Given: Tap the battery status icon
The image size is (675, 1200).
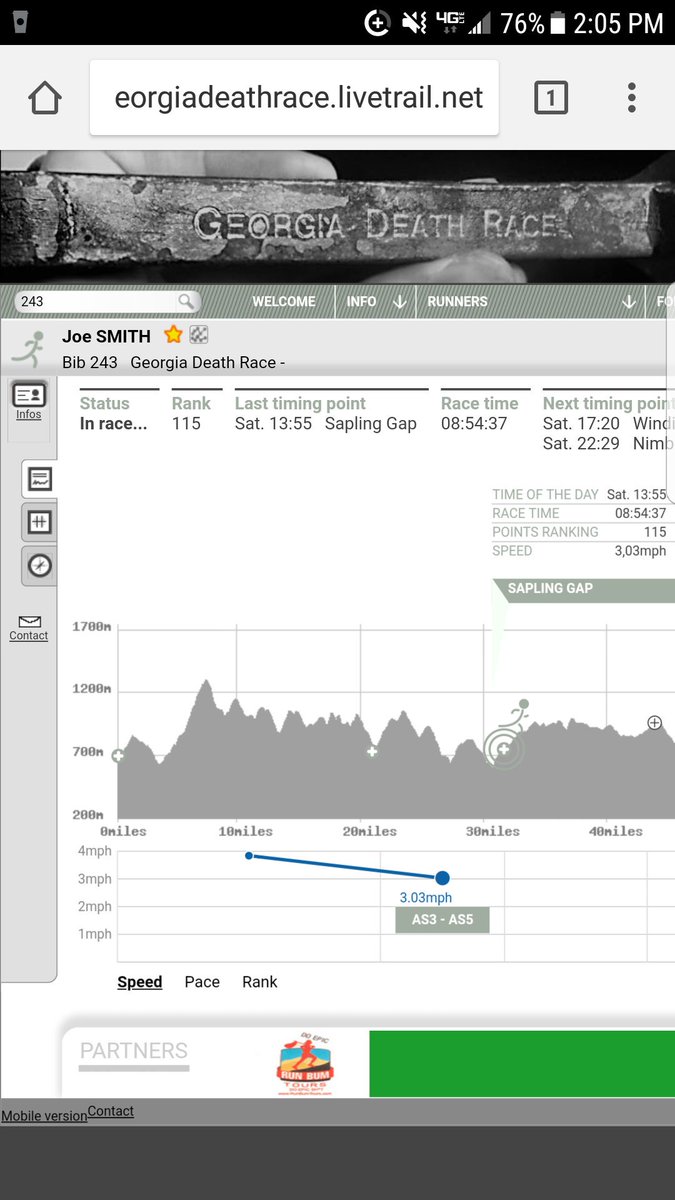Looking at the screenshot, I should coord(560,23).
